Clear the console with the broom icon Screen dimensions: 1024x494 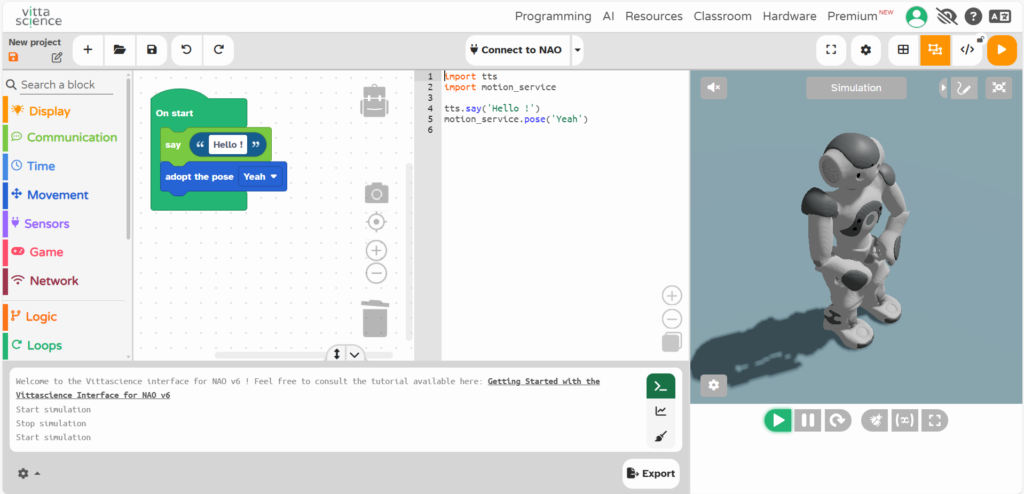[x=660, y=436]
